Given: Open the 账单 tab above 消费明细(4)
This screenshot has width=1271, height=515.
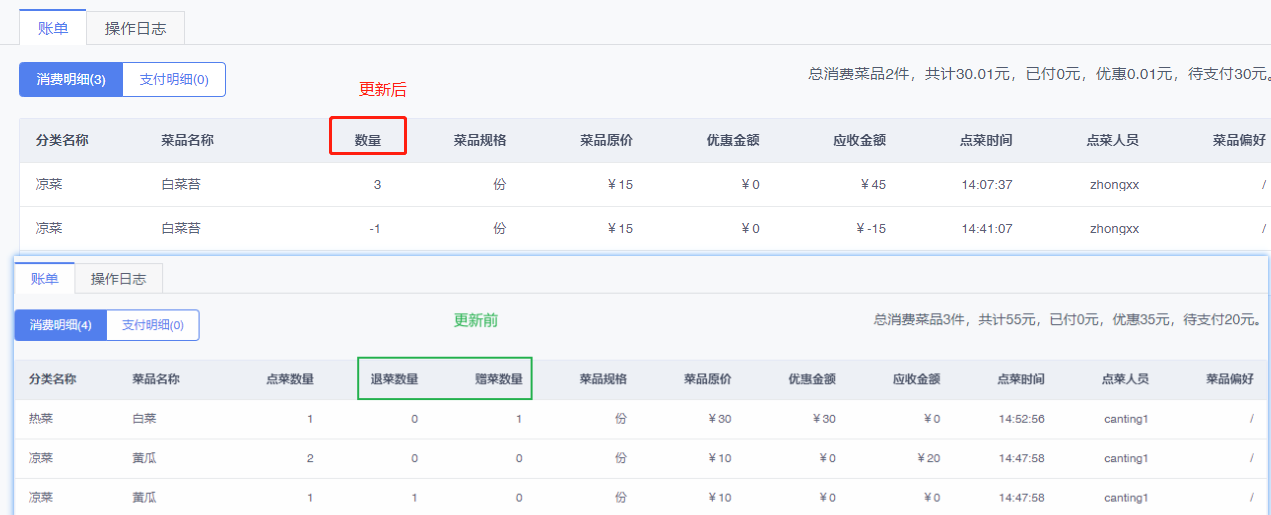Looking at the screenshot, I should point(45,279).
